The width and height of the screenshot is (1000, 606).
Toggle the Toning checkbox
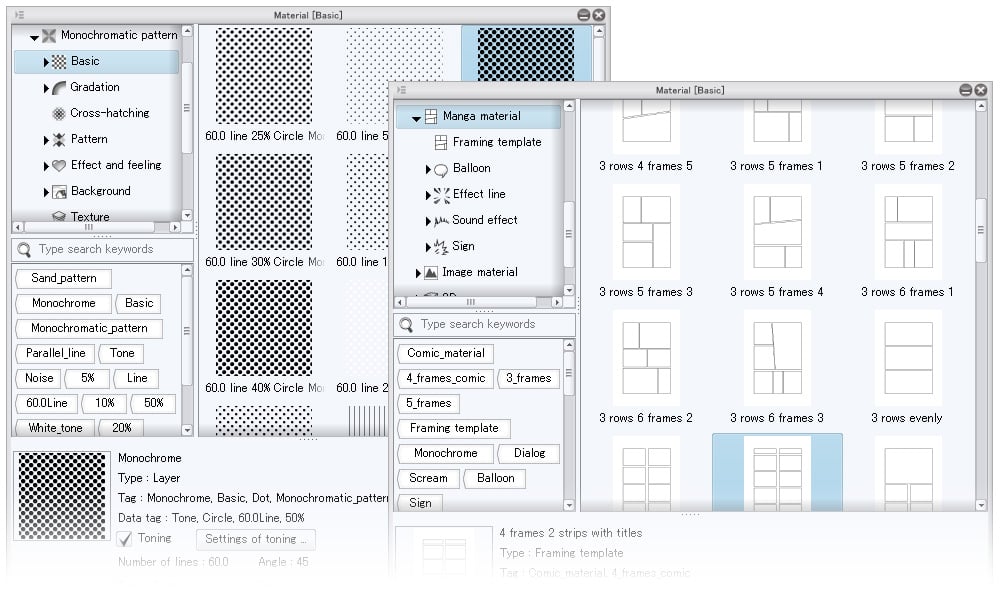(125, 539)
